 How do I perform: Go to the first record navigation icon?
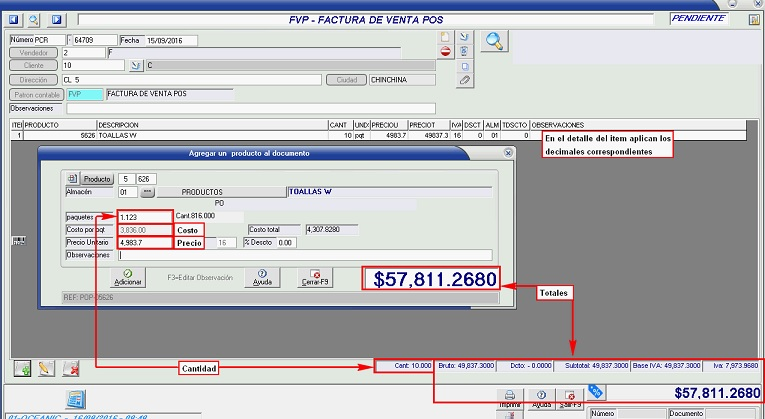[x=12, y=19]
